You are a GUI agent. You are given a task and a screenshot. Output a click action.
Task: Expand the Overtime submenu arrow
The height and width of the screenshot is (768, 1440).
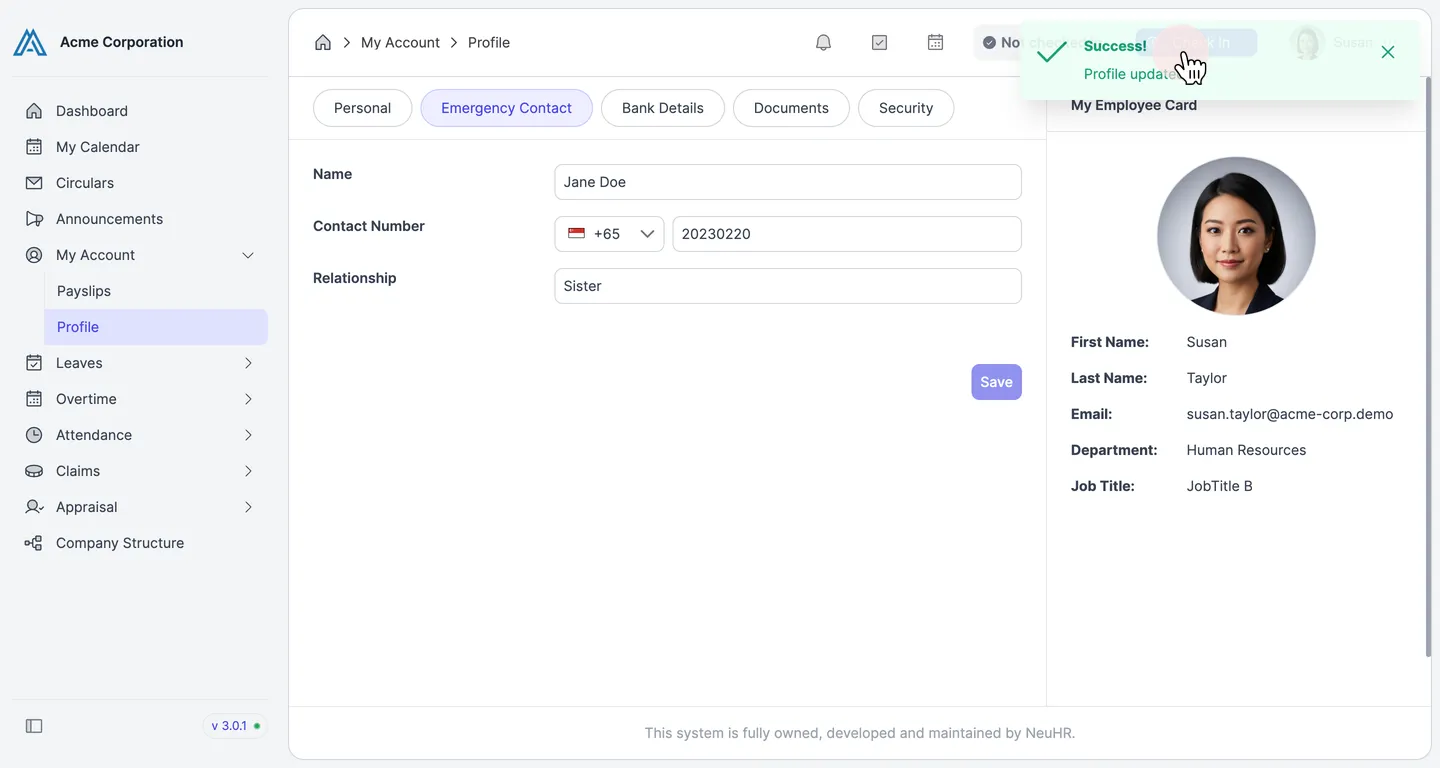248,399
